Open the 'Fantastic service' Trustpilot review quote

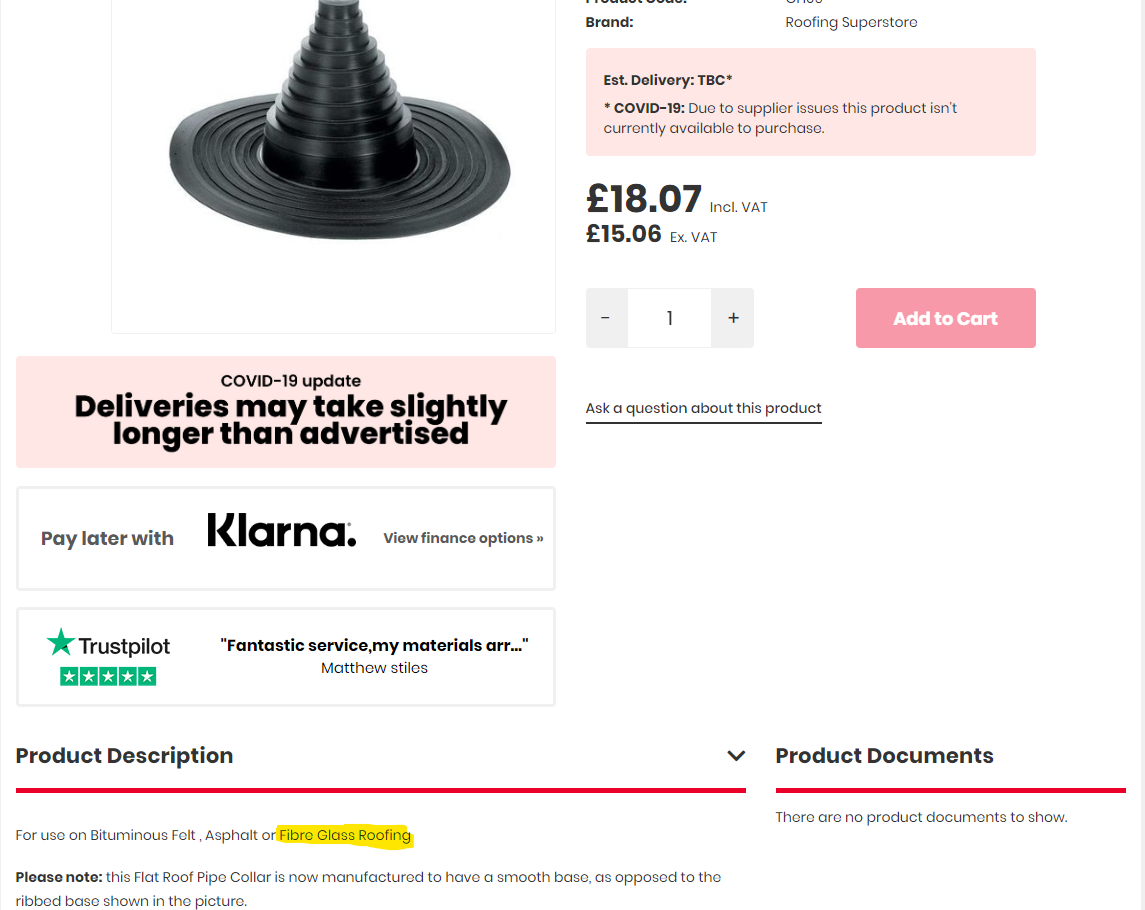pyautogui.click(x=374, y=645)
